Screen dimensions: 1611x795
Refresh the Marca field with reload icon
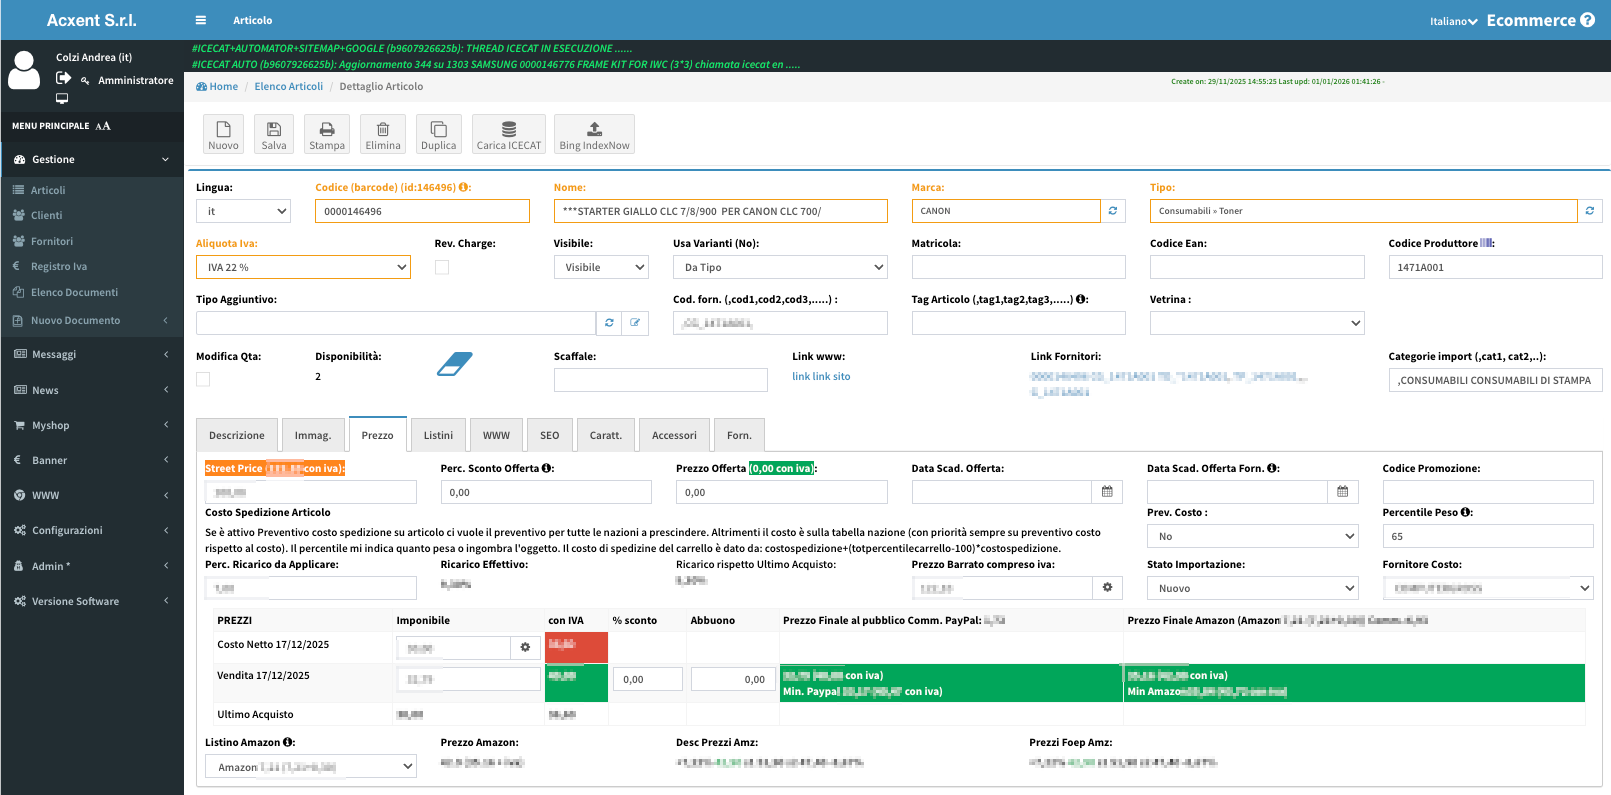pos(1112,211)
